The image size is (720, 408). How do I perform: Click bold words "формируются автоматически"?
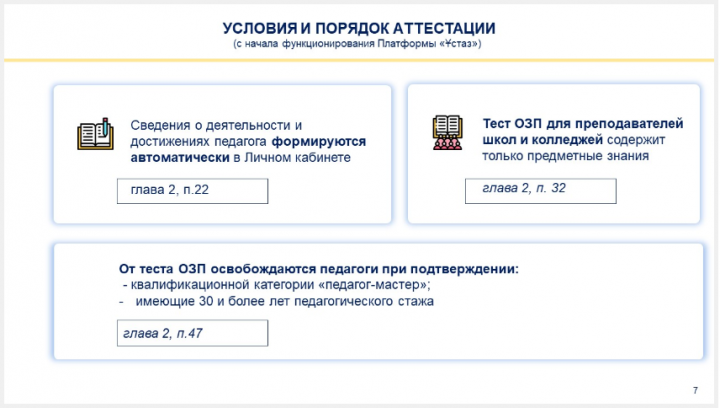click(x=248, y=149)
